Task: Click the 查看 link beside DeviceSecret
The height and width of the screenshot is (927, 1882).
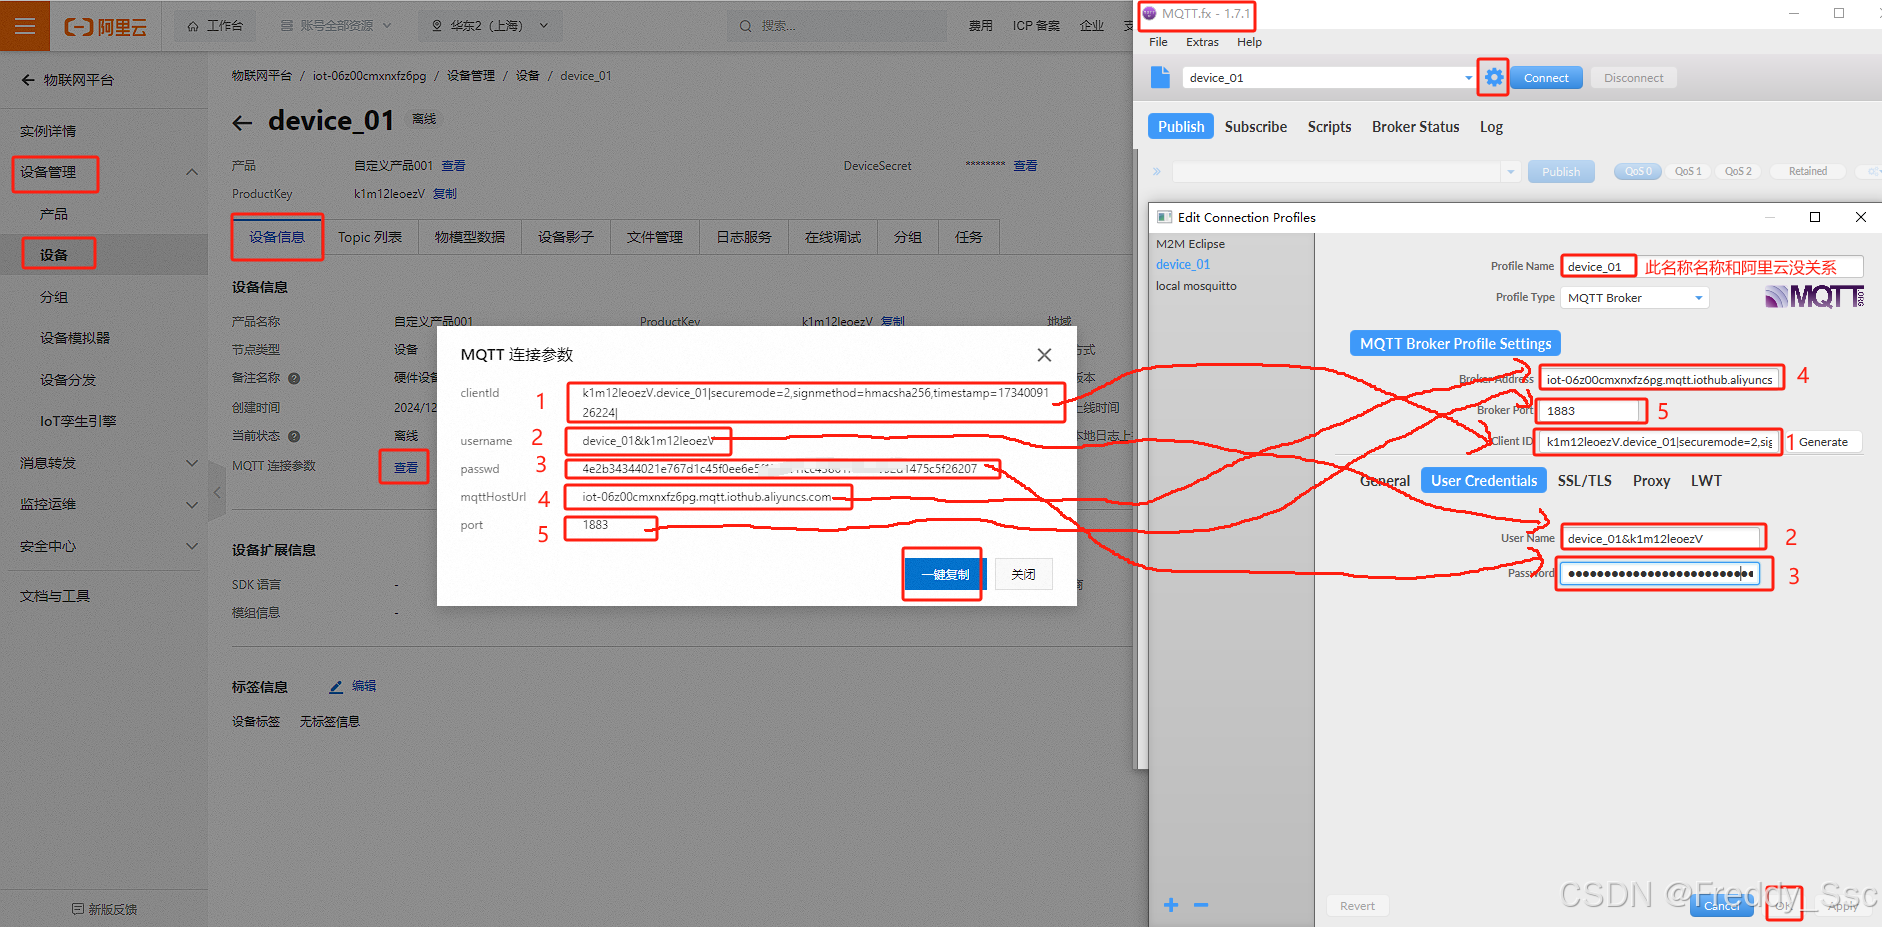Action: tap(1025, 166)
